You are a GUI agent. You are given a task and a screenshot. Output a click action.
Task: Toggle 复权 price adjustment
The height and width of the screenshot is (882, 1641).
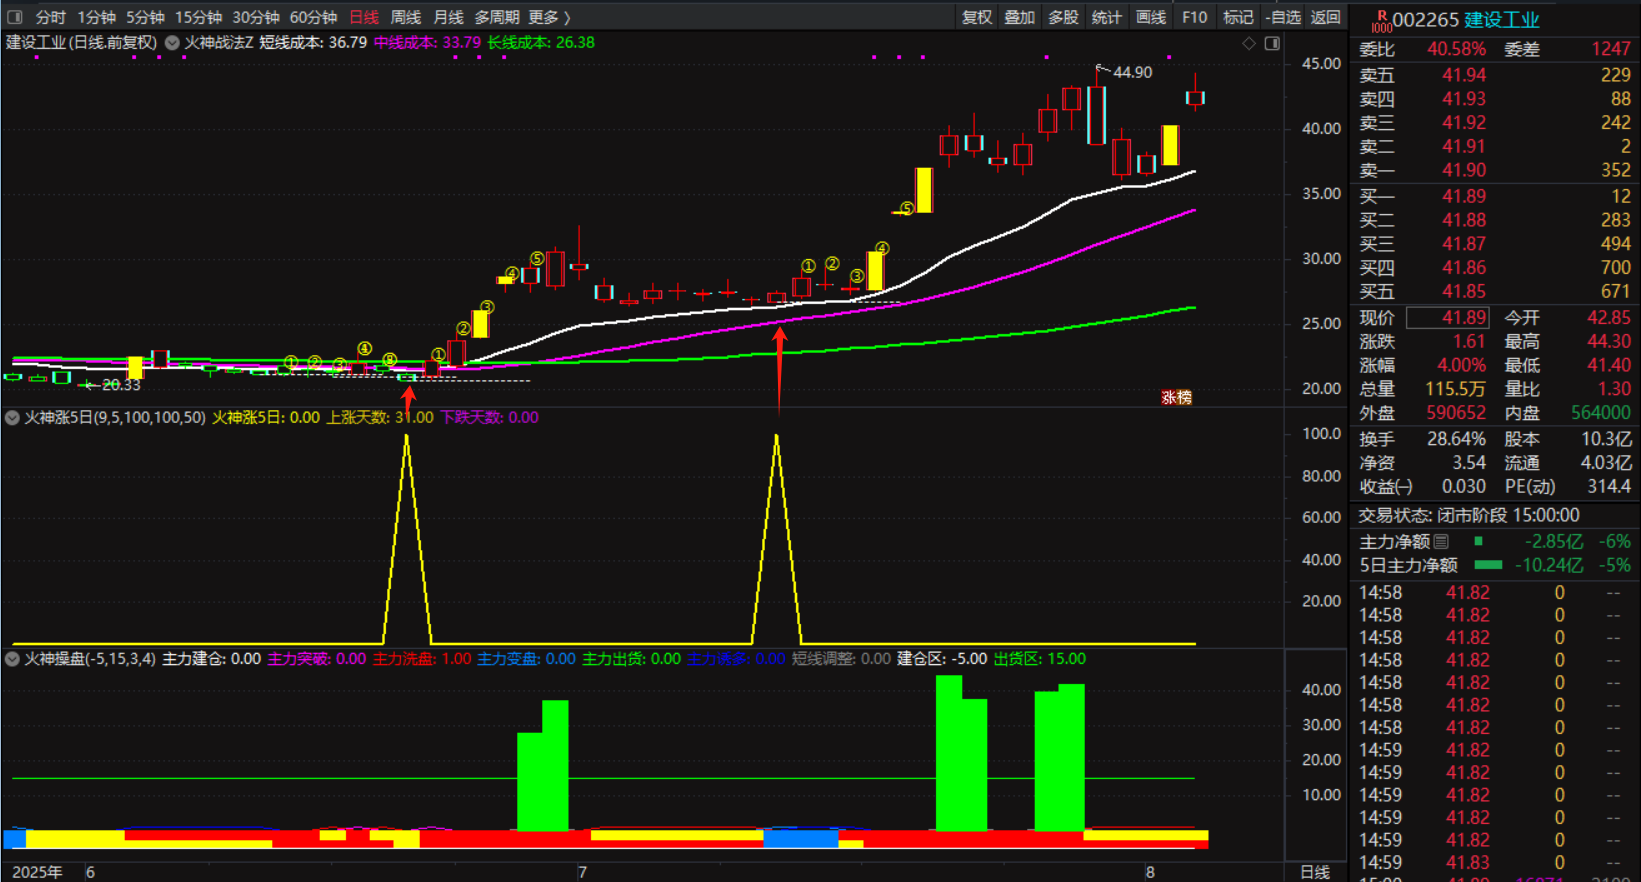pyautogui.click(x=976, y=17)
